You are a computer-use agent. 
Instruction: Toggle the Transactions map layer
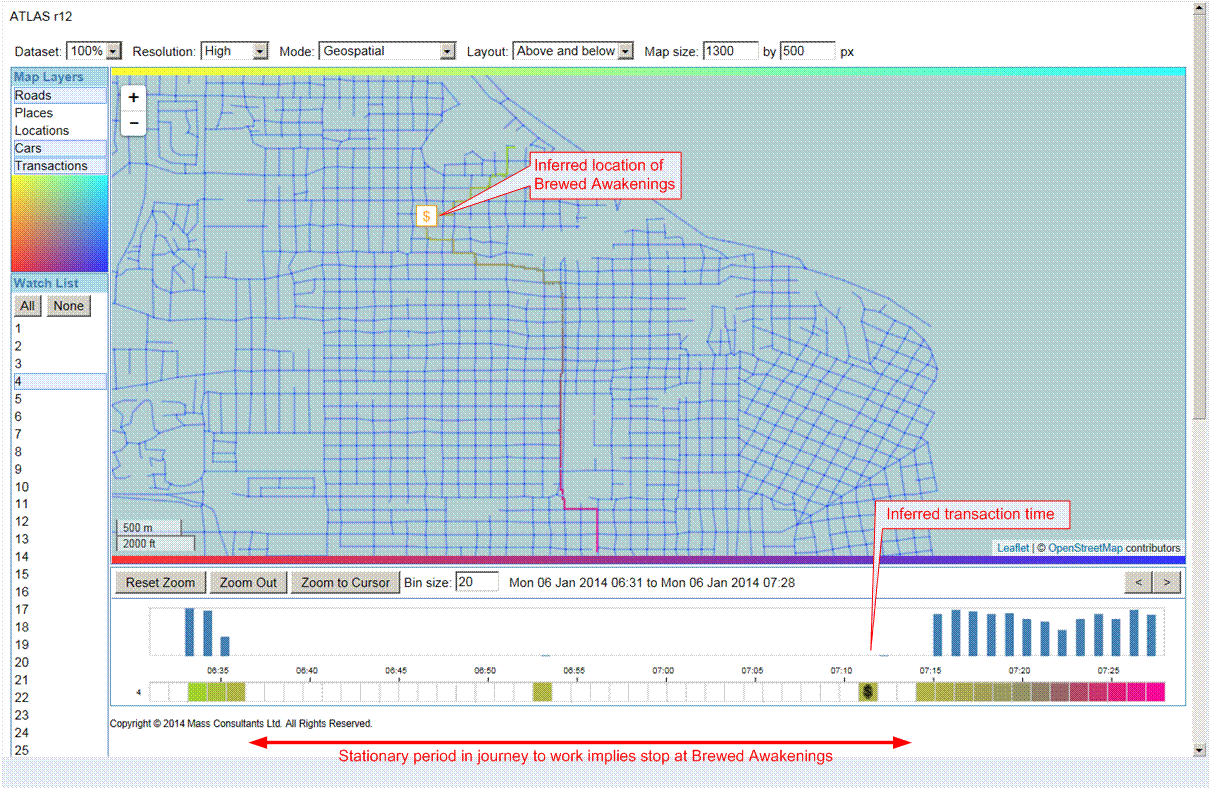tap(59, 166)
